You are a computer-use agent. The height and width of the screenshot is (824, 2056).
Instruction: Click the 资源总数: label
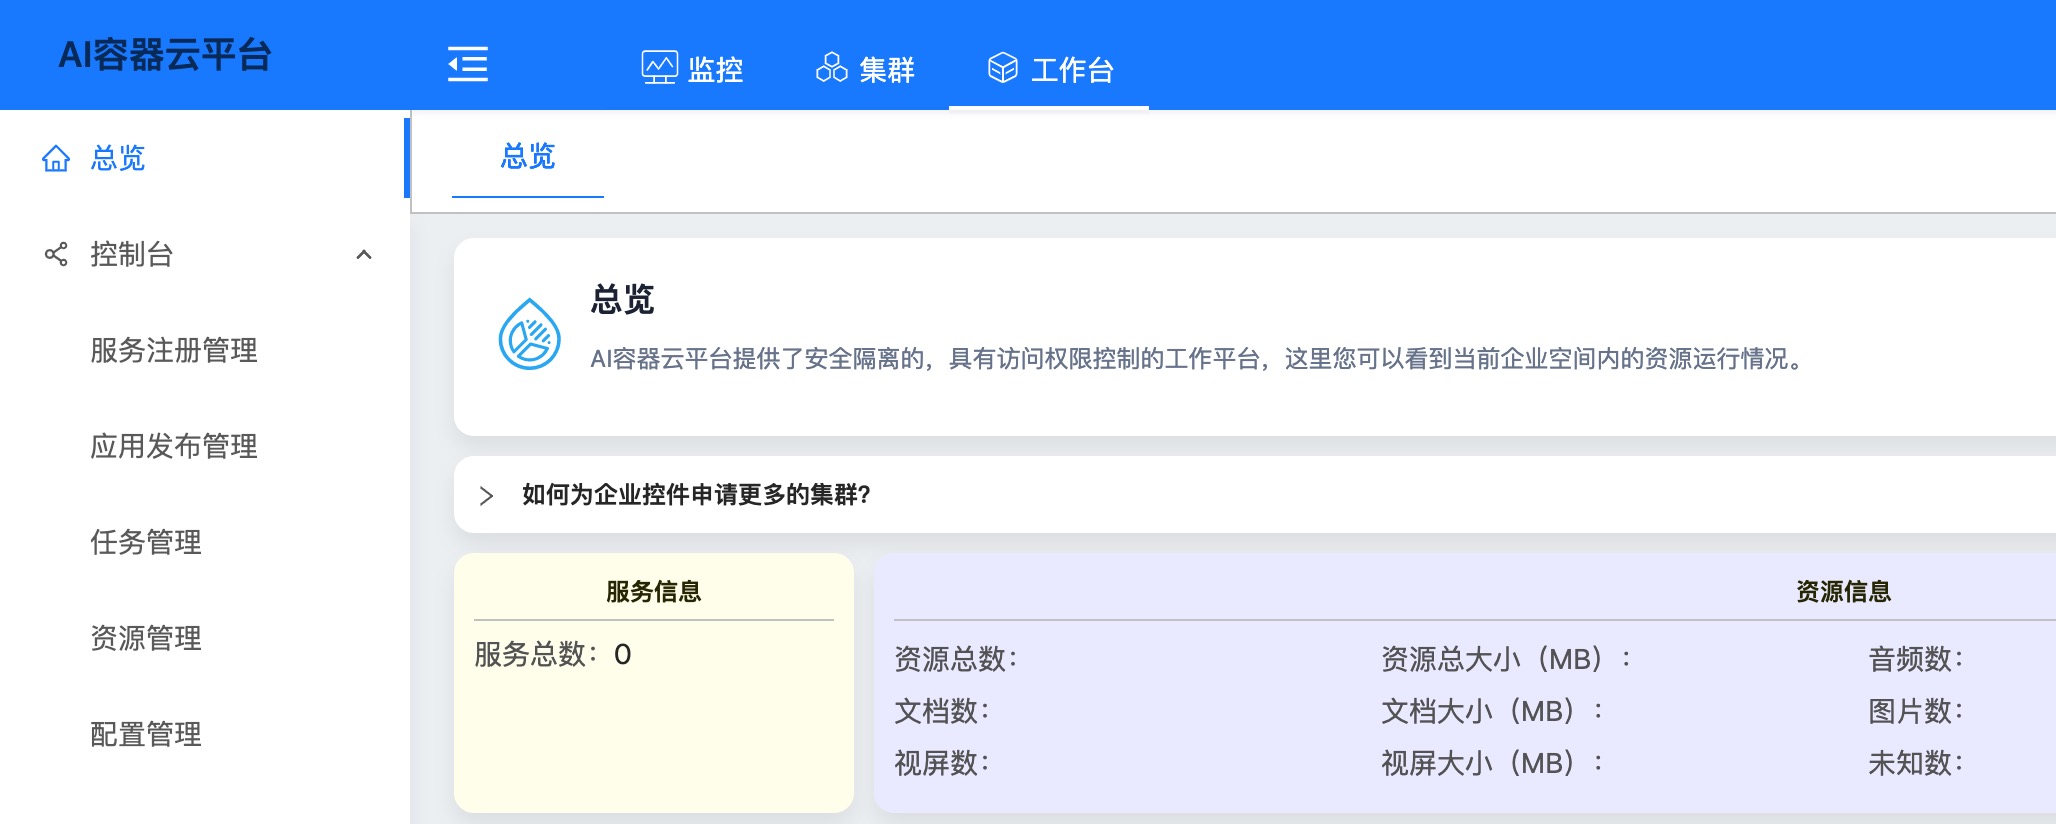[x=955, y=659]
